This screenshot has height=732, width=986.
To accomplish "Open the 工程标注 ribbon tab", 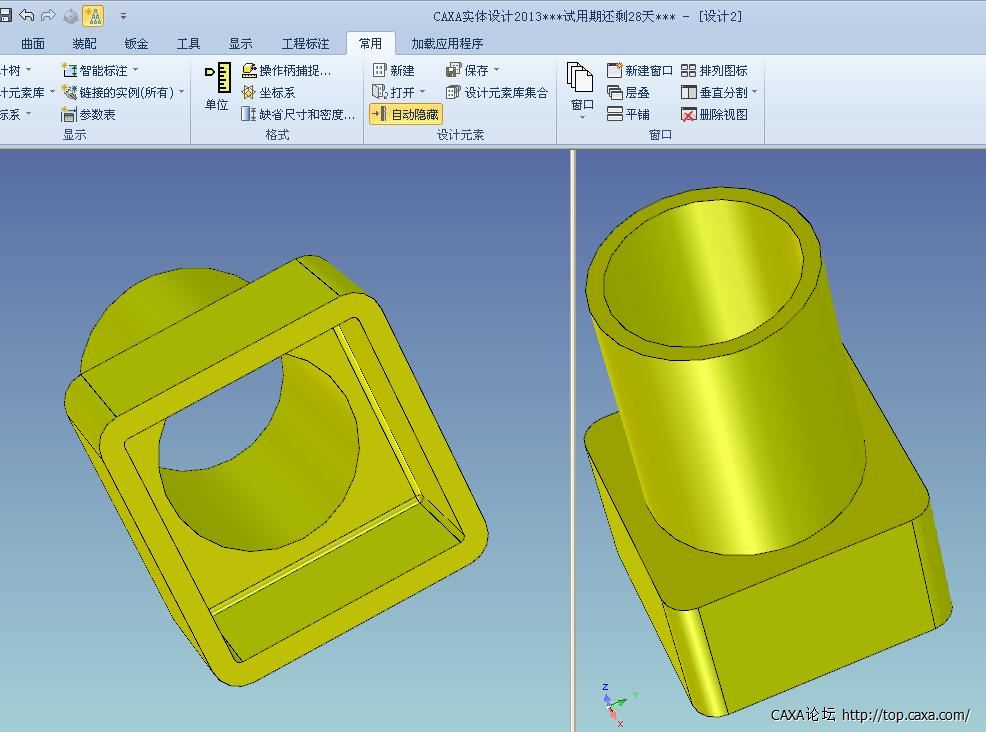I will coord(305,44).
